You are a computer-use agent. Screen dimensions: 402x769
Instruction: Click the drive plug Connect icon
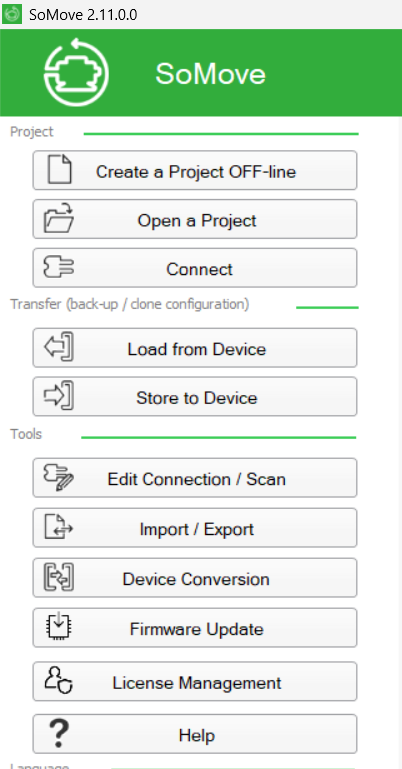pos(58,268)
